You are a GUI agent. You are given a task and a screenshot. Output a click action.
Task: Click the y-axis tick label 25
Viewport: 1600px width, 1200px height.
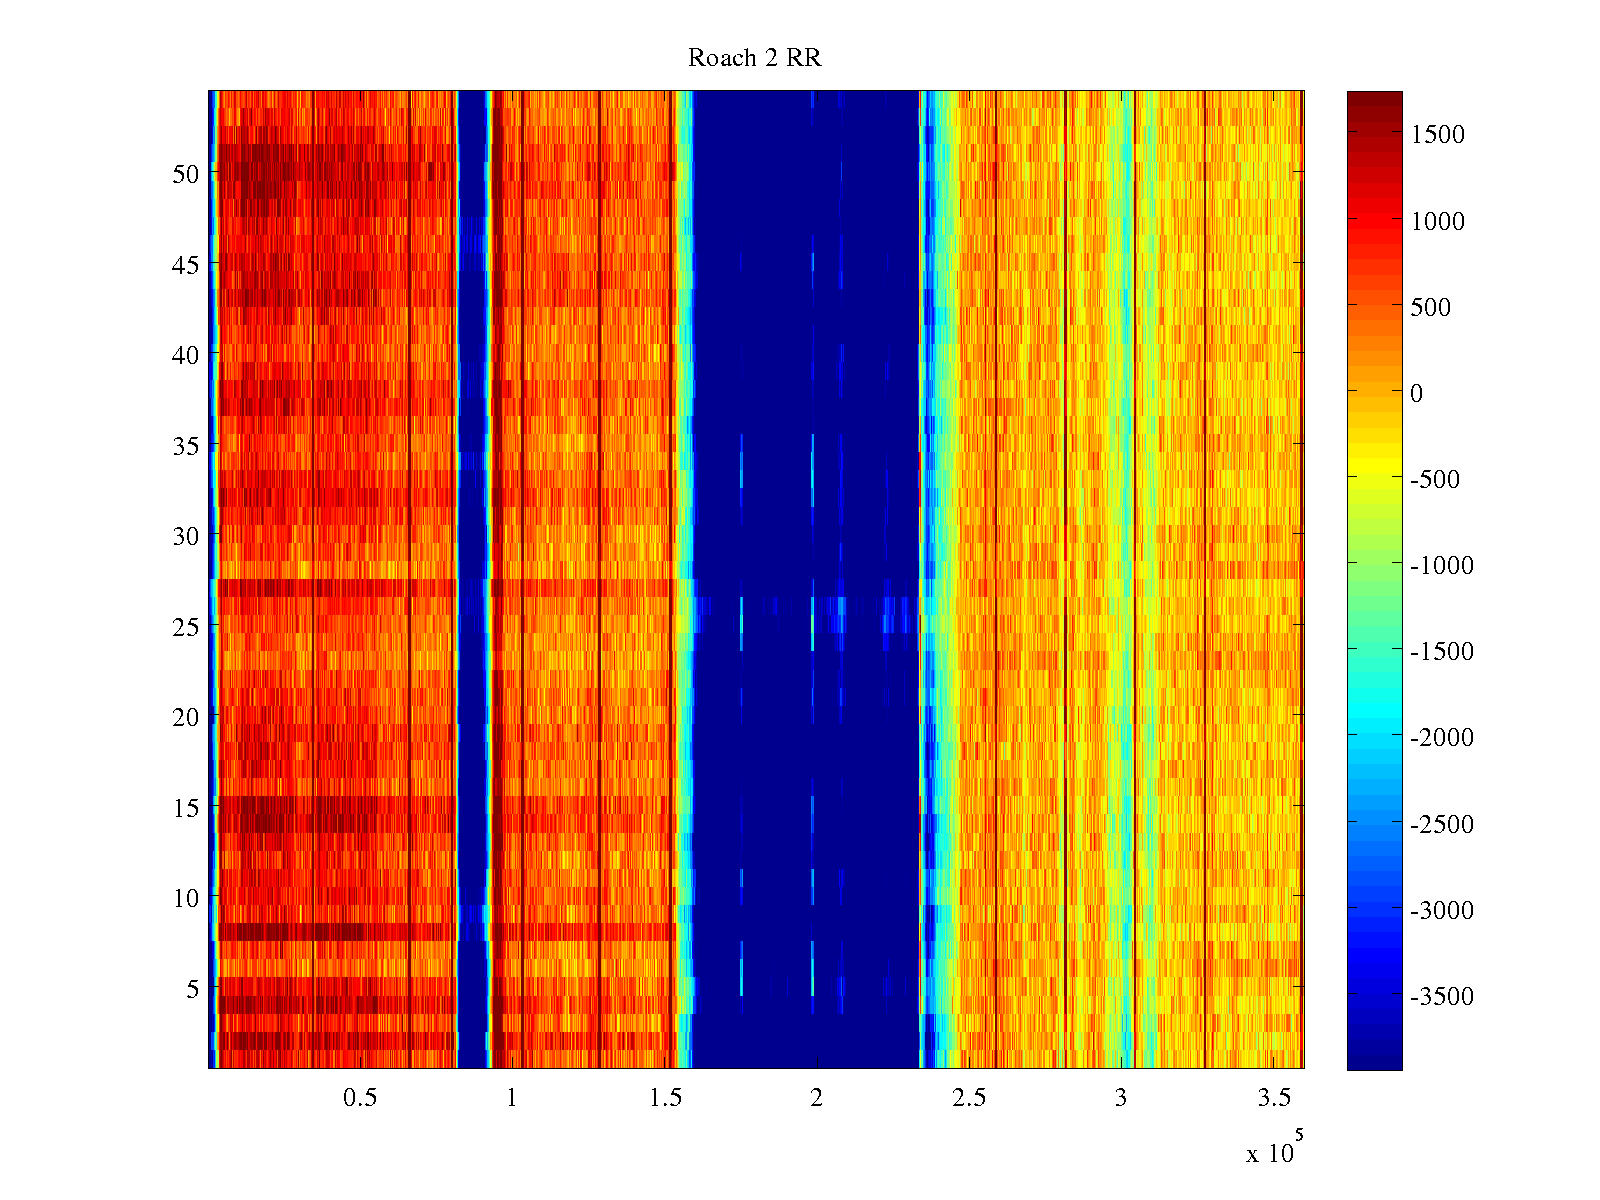tap(186, 627)
